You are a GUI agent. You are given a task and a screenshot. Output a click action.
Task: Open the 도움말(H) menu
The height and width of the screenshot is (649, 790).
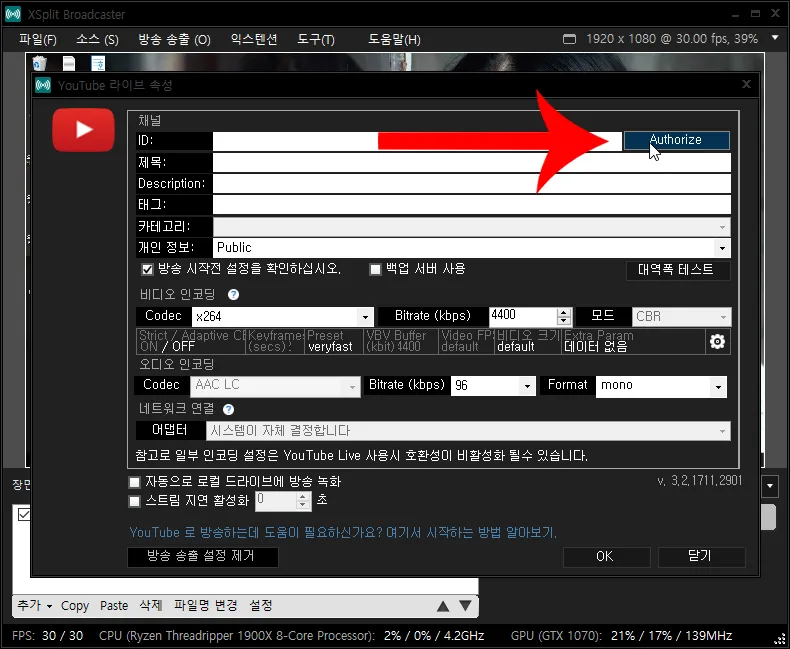394,39
